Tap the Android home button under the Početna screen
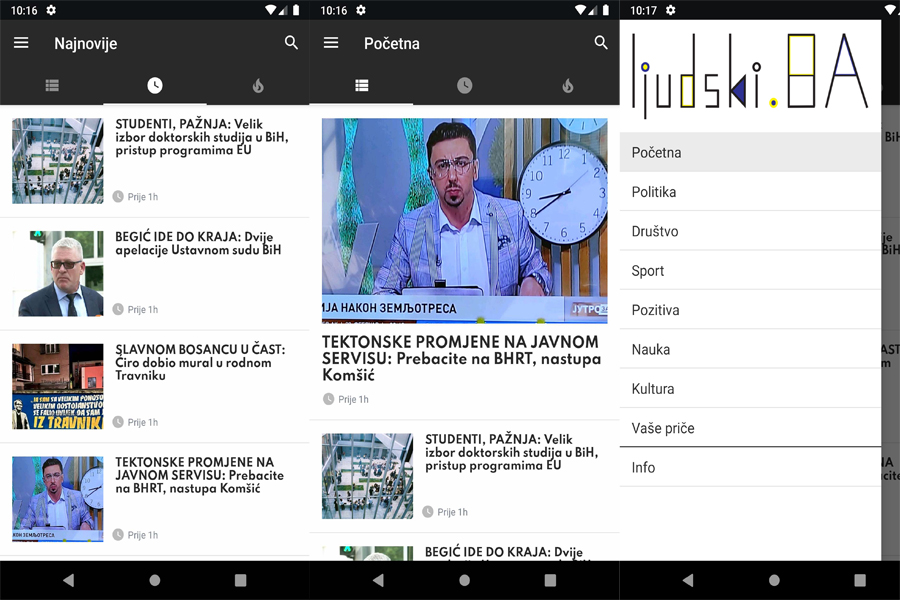Screen dimensions: 900x600 coord(465,580)
